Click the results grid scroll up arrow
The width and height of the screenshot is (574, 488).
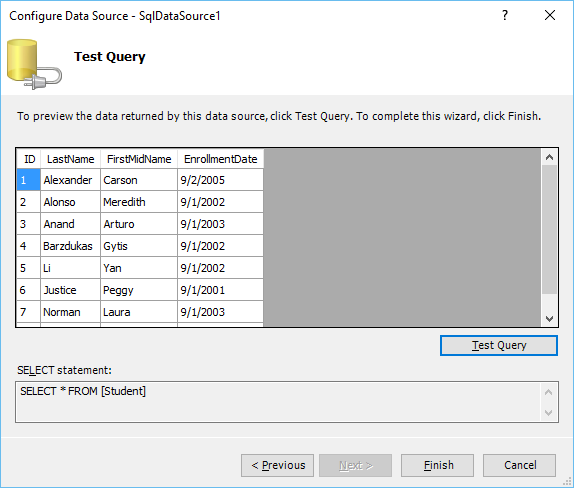549,157
